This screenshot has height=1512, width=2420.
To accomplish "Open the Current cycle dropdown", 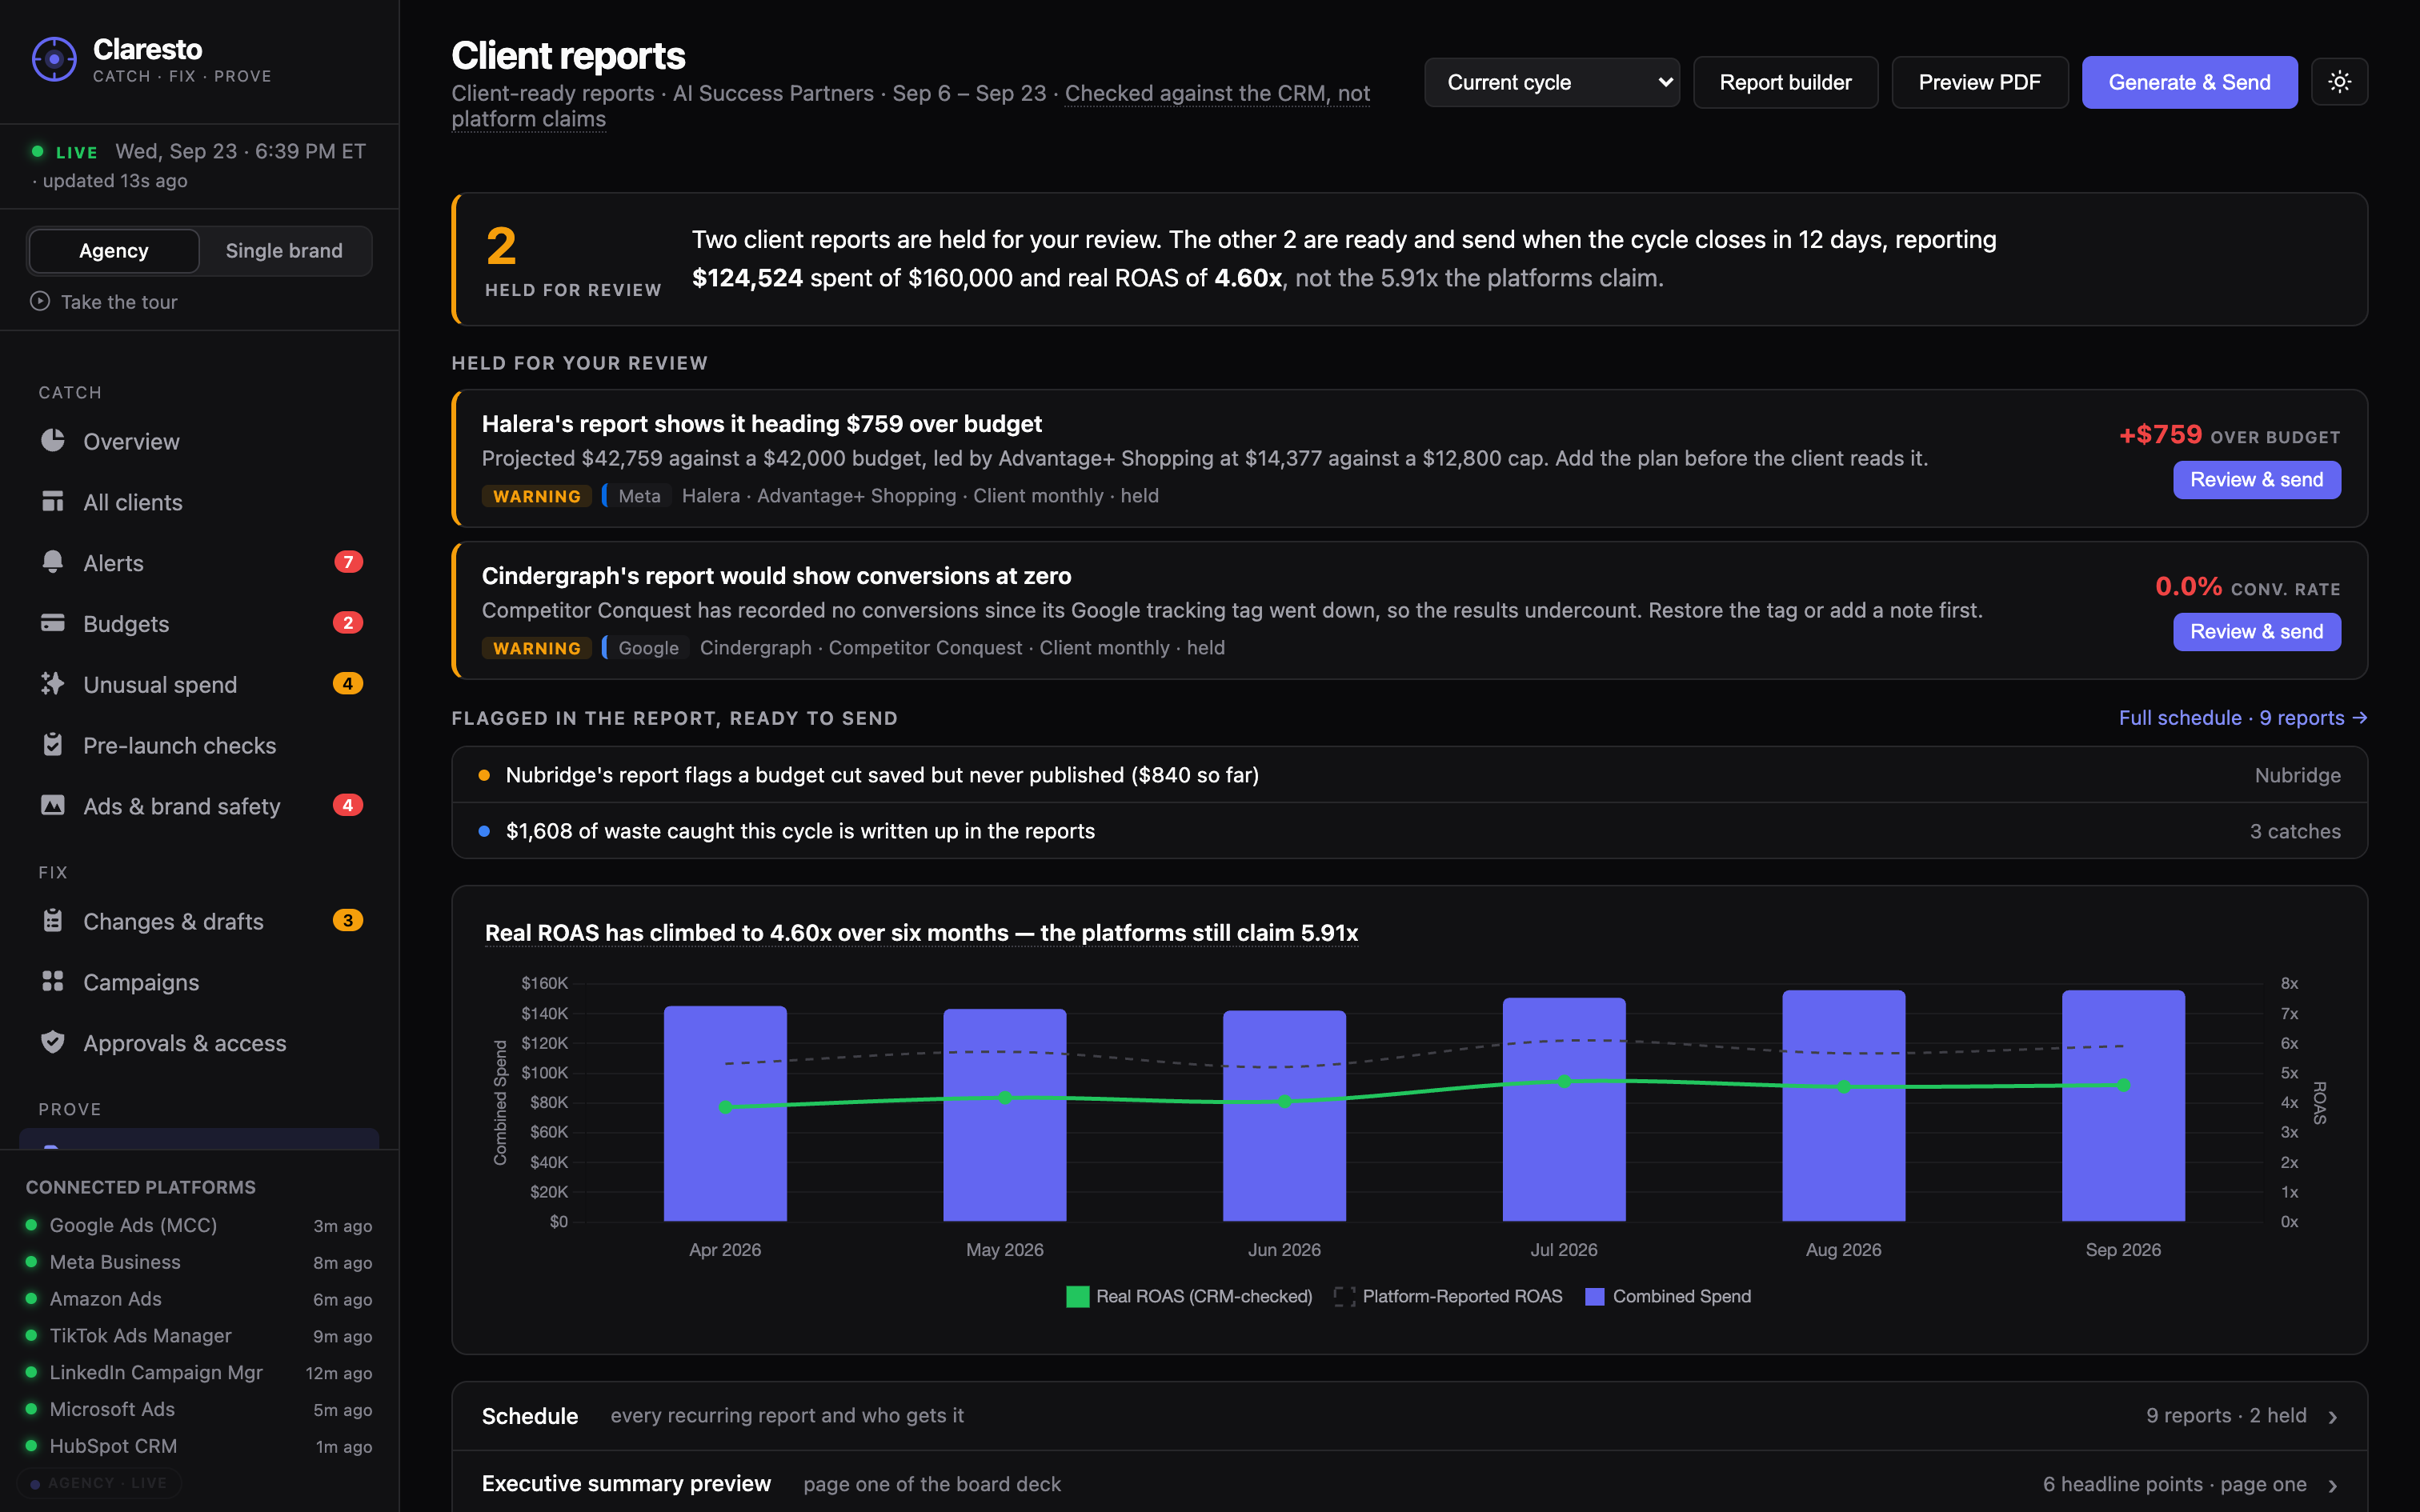I will point(1552,82).
